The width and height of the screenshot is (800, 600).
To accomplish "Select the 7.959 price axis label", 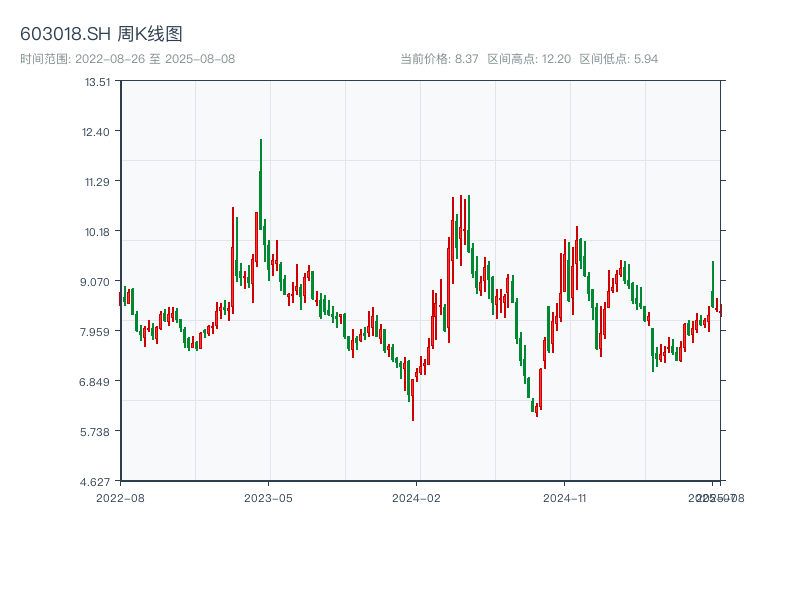I will [x=96, y=332].
